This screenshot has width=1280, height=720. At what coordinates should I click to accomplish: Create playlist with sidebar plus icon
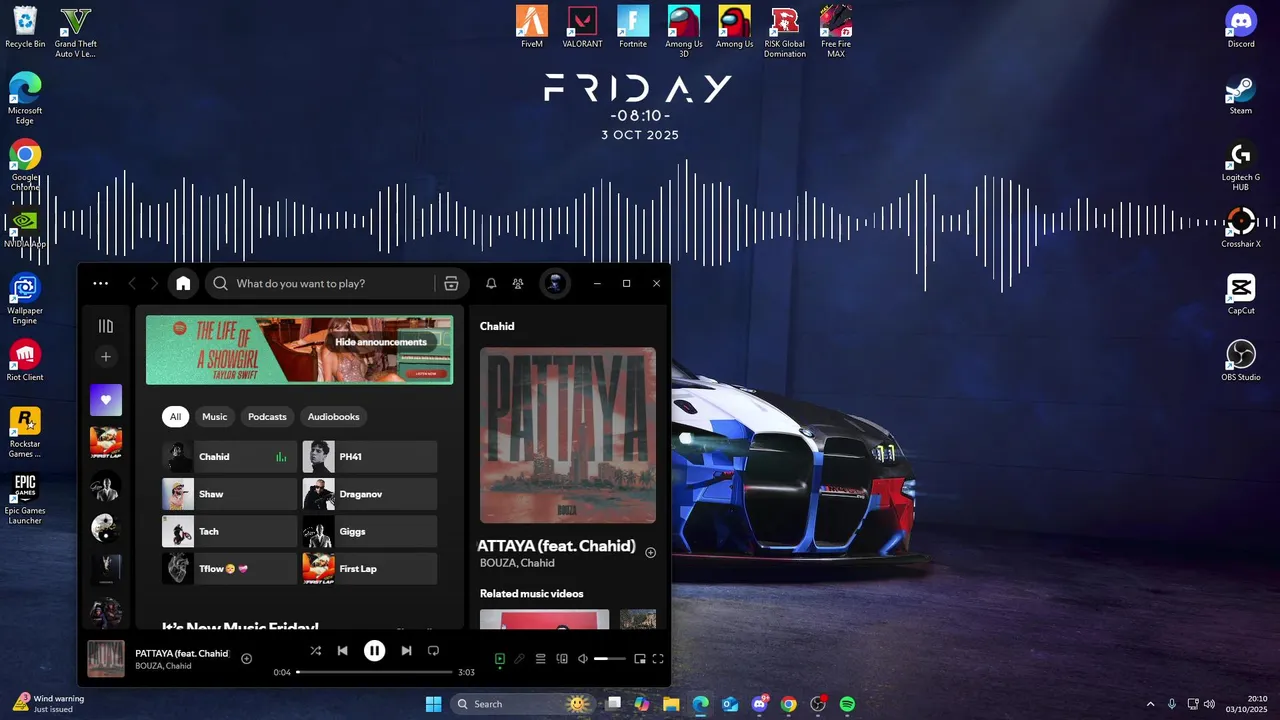(106, 356)
